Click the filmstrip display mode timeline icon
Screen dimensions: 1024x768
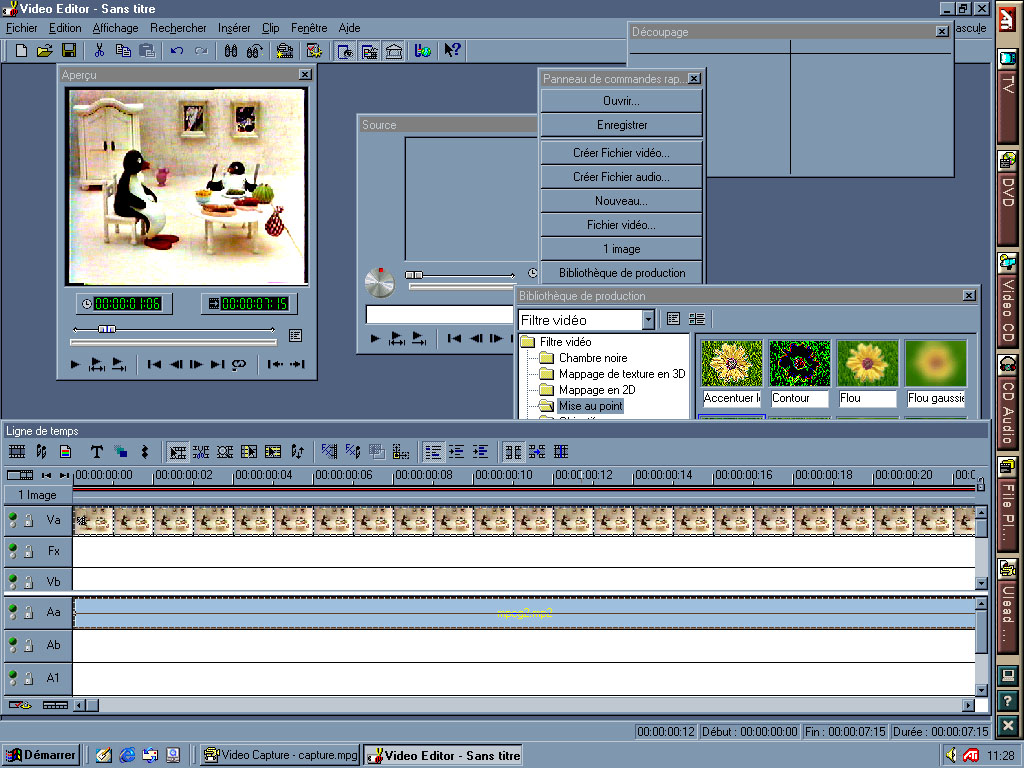[17, 451]
